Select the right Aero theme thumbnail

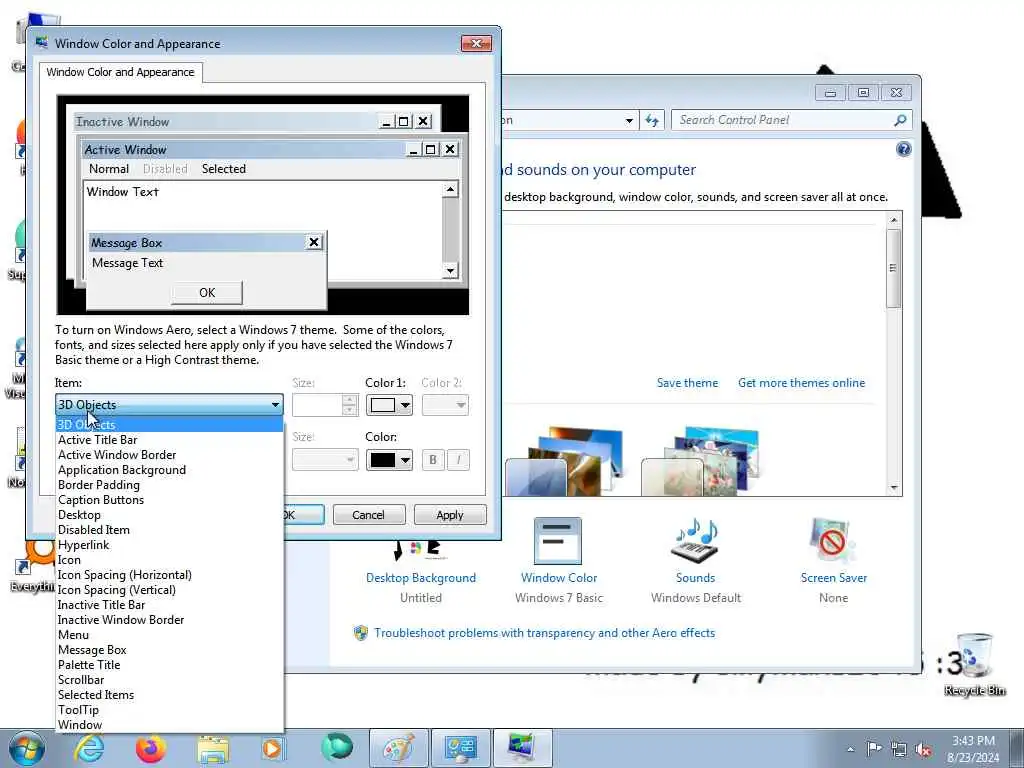[699, 461]
